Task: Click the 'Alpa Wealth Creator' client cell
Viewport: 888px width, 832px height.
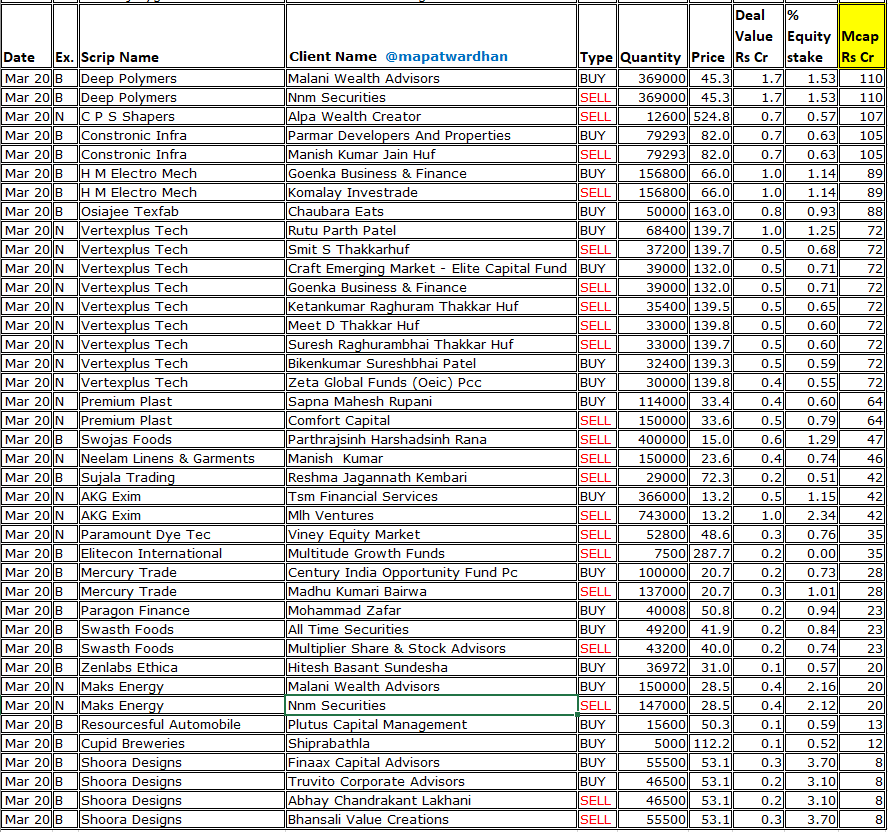Action: [431, 117]
